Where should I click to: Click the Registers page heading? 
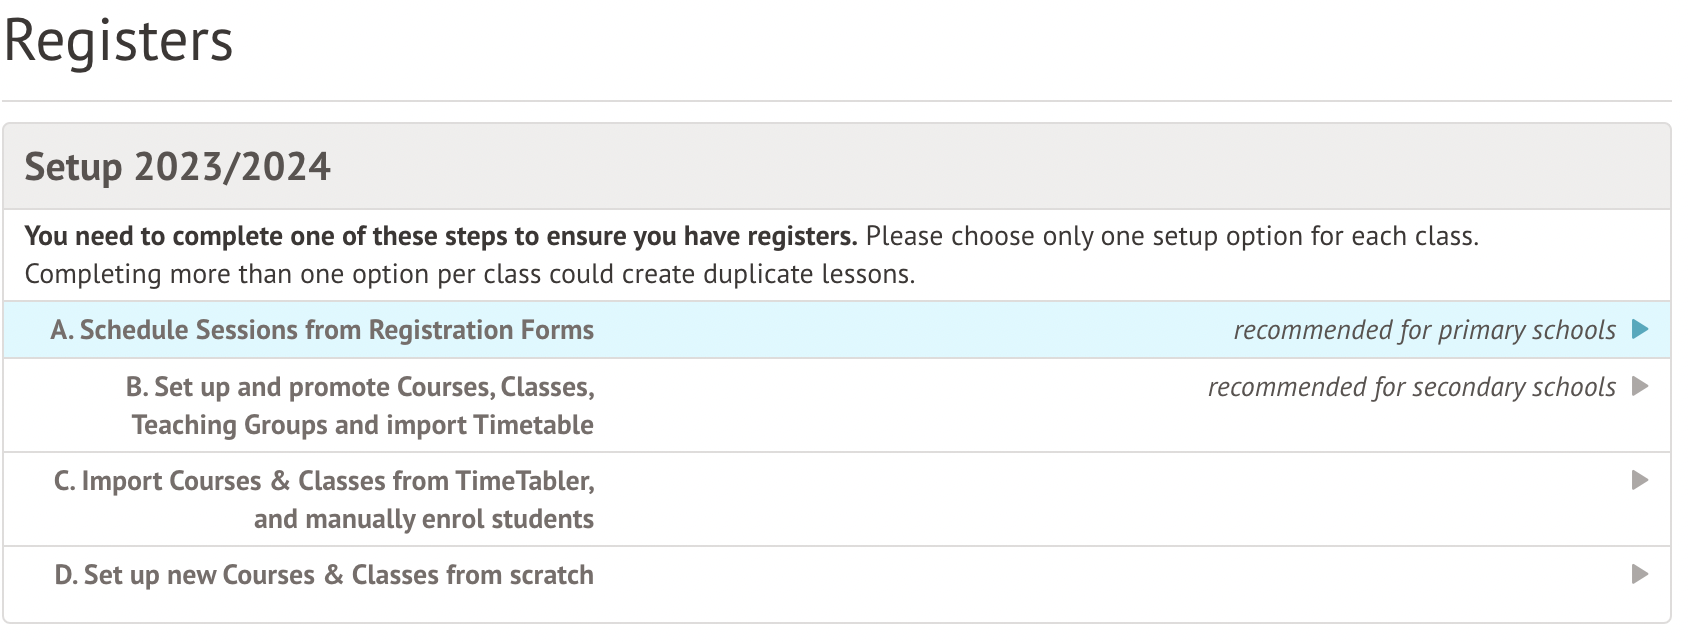pyautogui.click(x=118, y=42)
